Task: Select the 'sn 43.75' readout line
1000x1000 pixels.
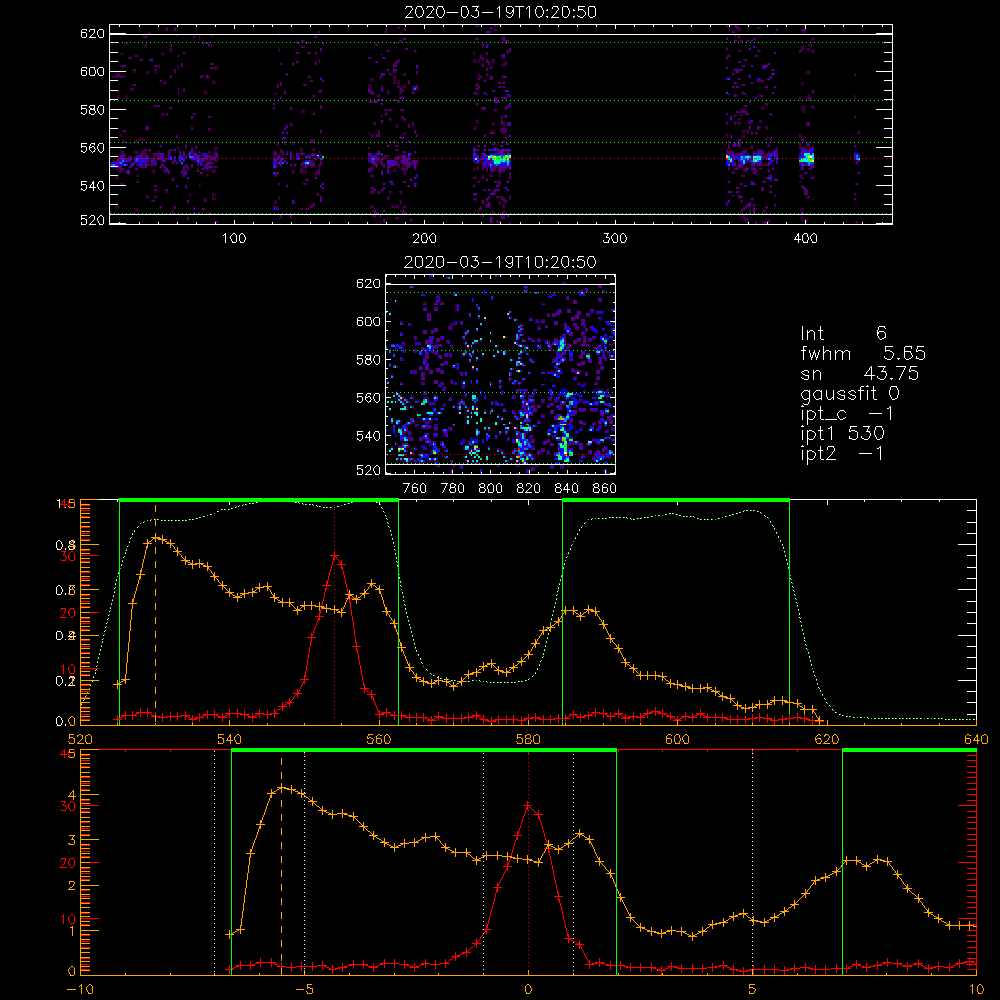Action: 860,373
